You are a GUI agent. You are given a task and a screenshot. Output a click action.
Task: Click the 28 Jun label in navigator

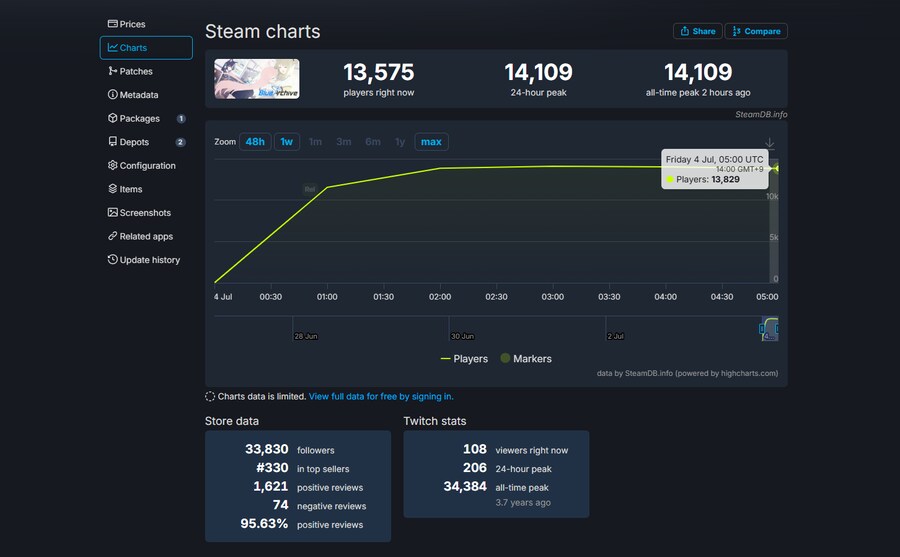(305, 336)
